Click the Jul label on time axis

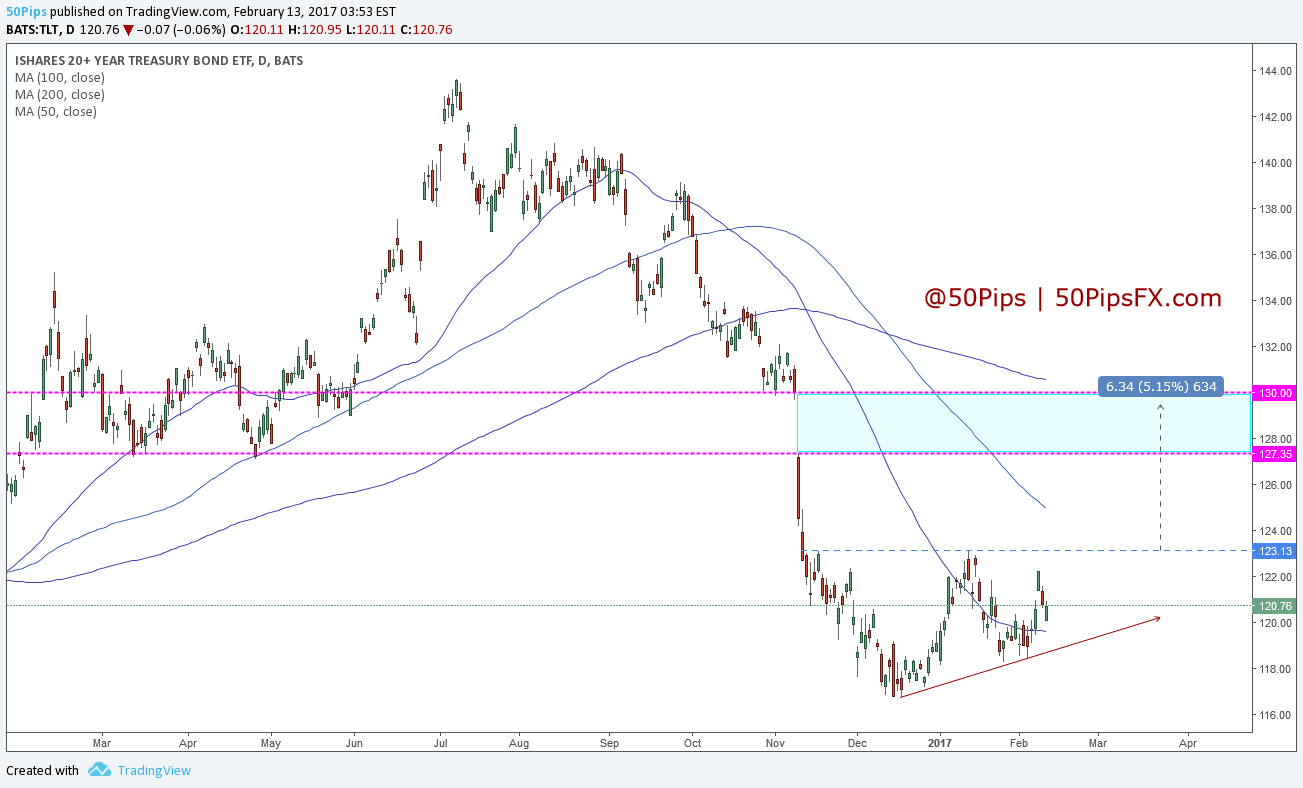439,744
